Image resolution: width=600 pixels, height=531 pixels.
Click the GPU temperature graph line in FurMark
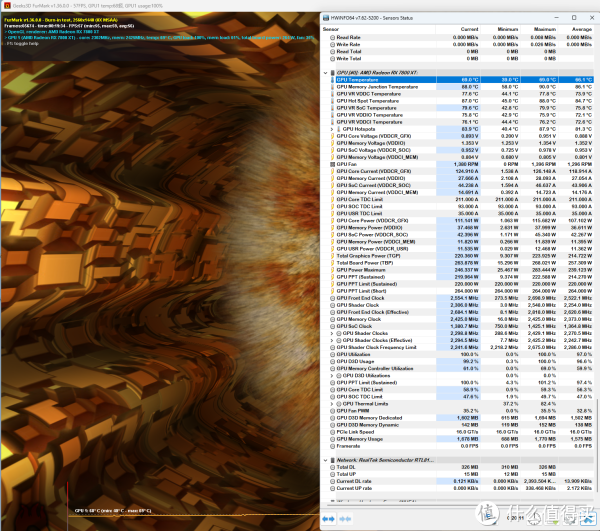(x=193, y=515)
